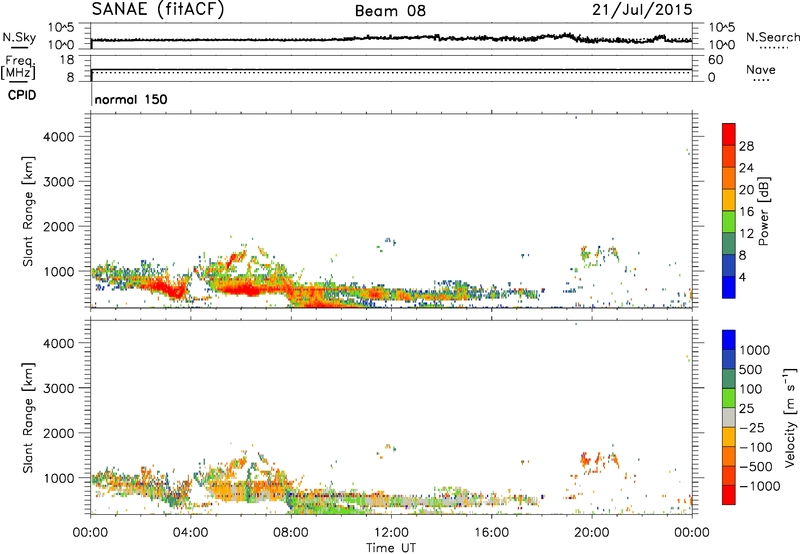
Task: Click the 24 label on the Power colorbar
Action: pos(746,168)
